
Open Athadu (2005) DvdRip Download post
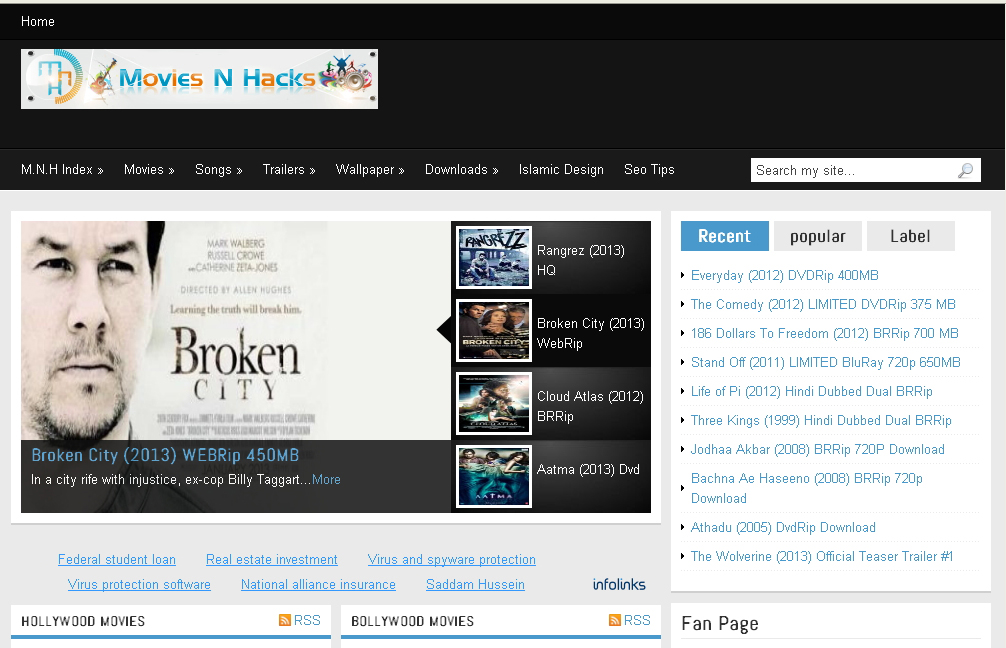click(783, 527)
